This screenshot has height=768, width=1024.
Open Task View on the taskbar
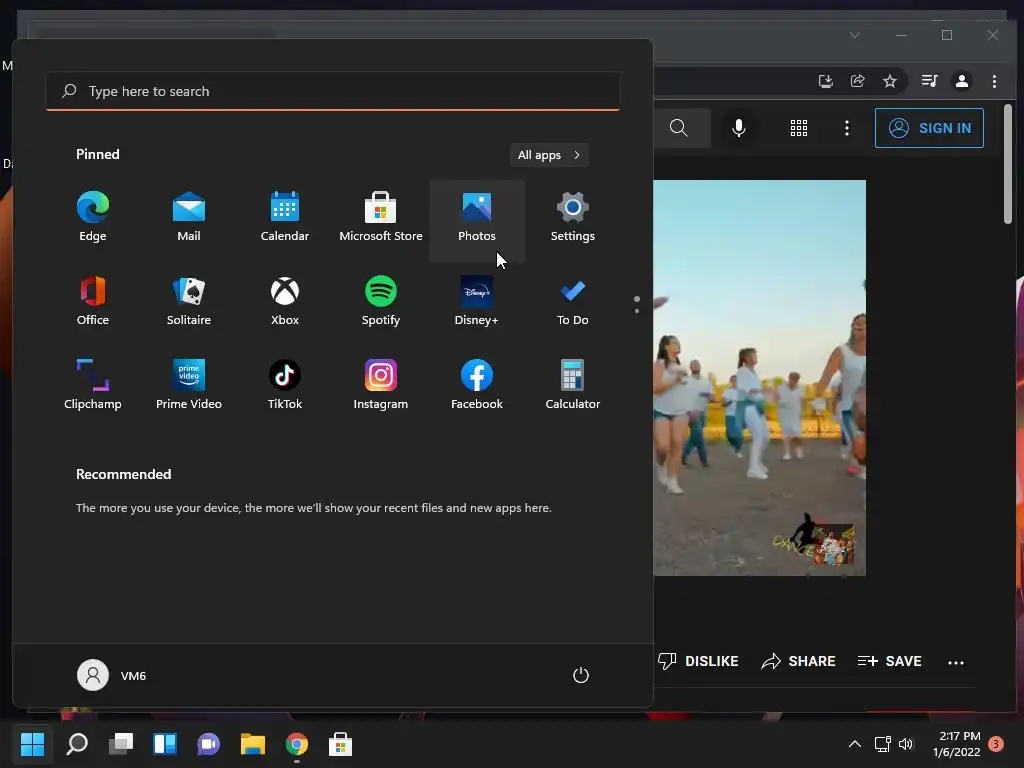(x=121, y=744)
